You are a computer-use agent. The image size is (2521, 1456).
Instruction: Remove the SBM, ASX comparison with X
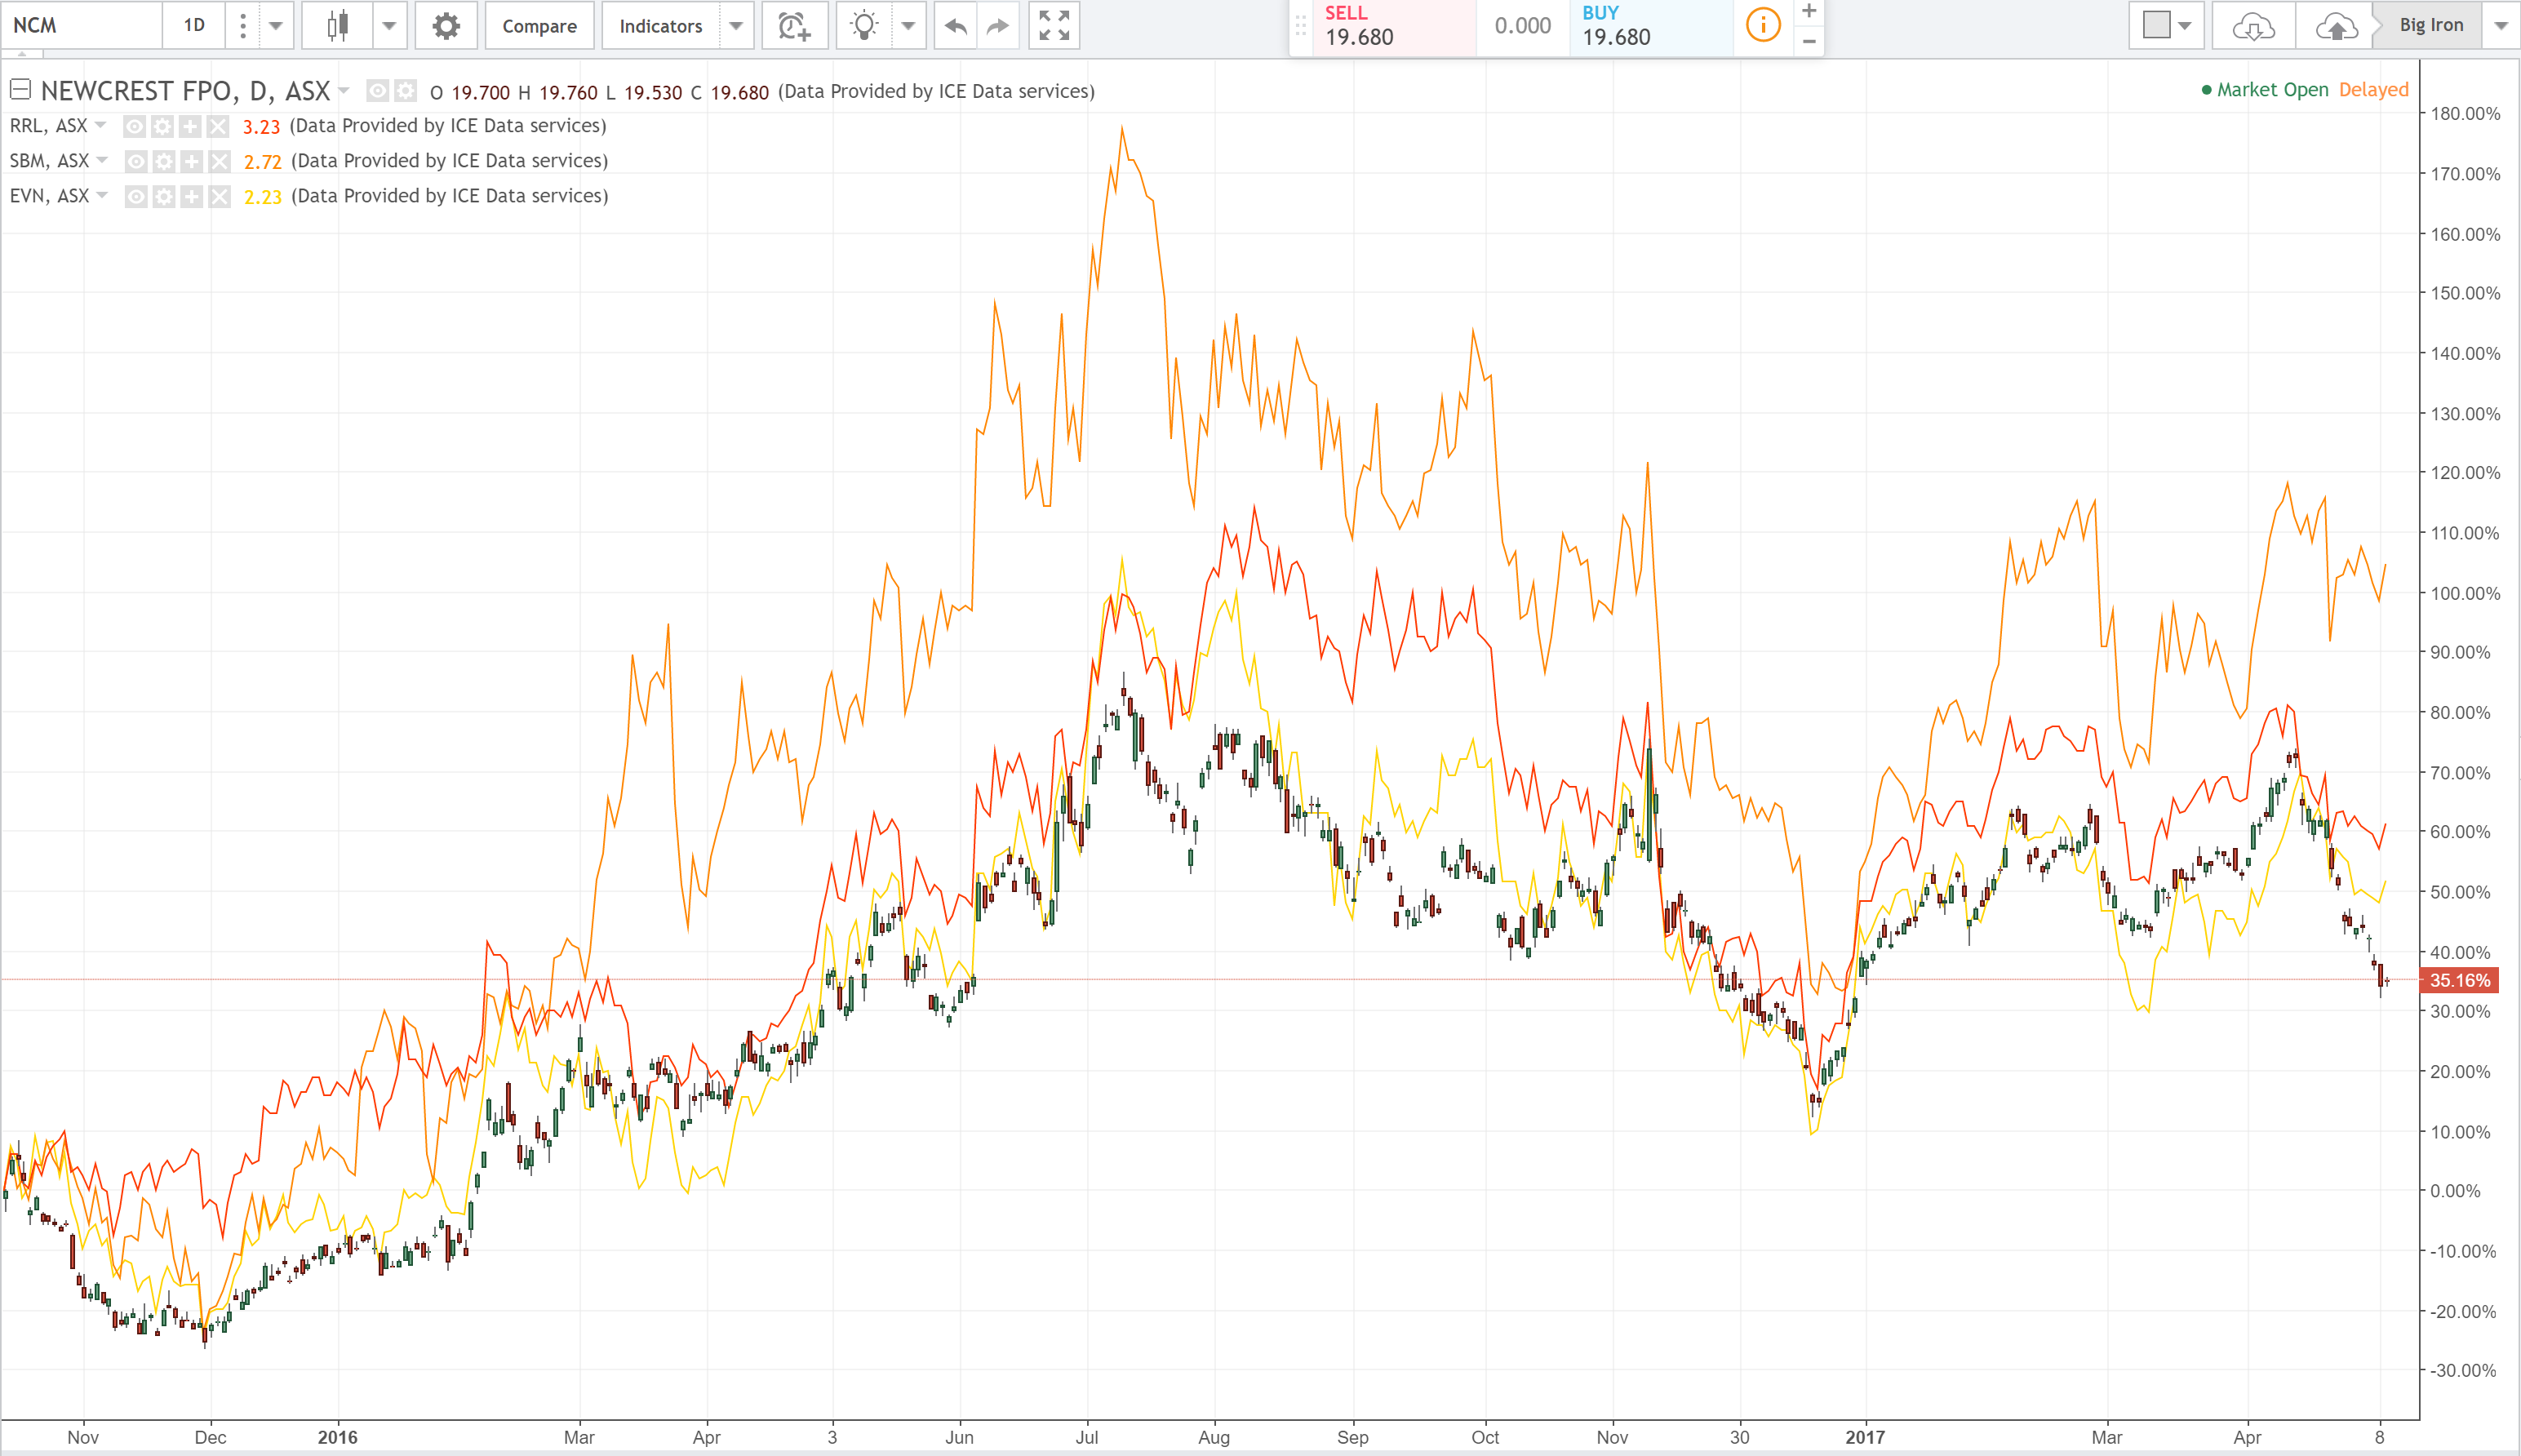(220, 161)
